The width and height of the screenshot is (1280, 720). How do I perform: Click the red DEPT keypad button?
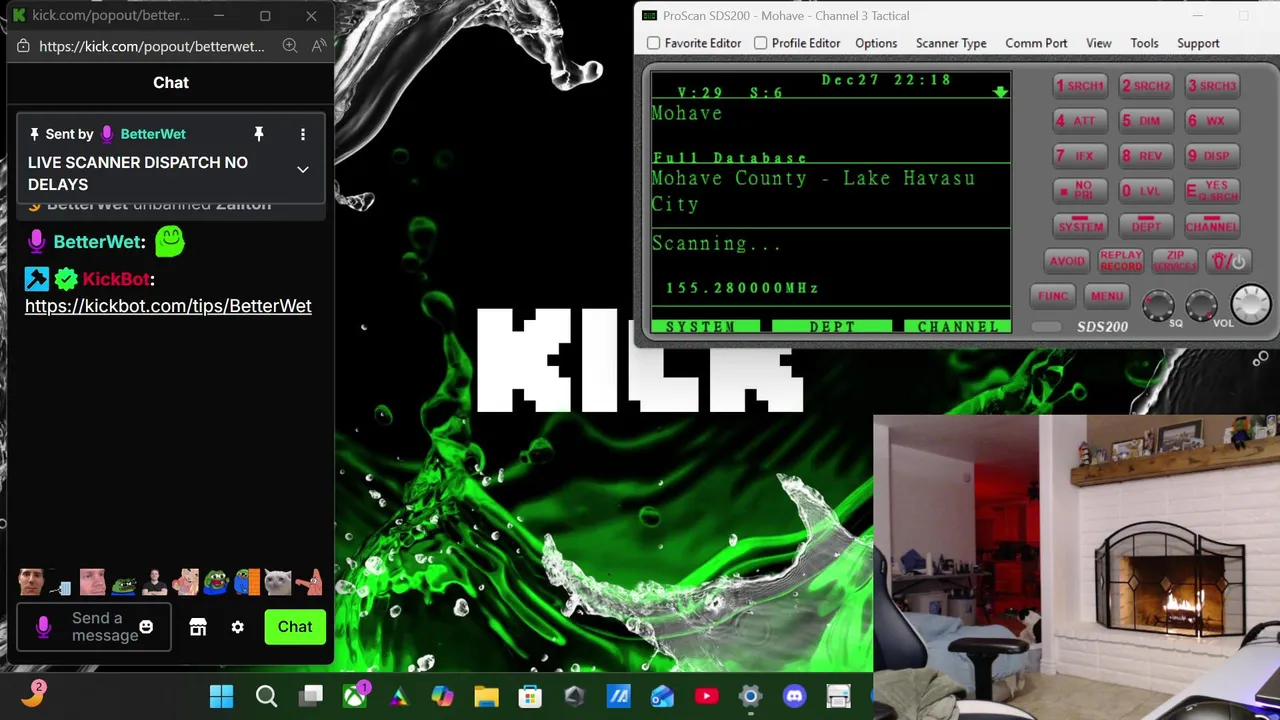[x=1146, y=226]
